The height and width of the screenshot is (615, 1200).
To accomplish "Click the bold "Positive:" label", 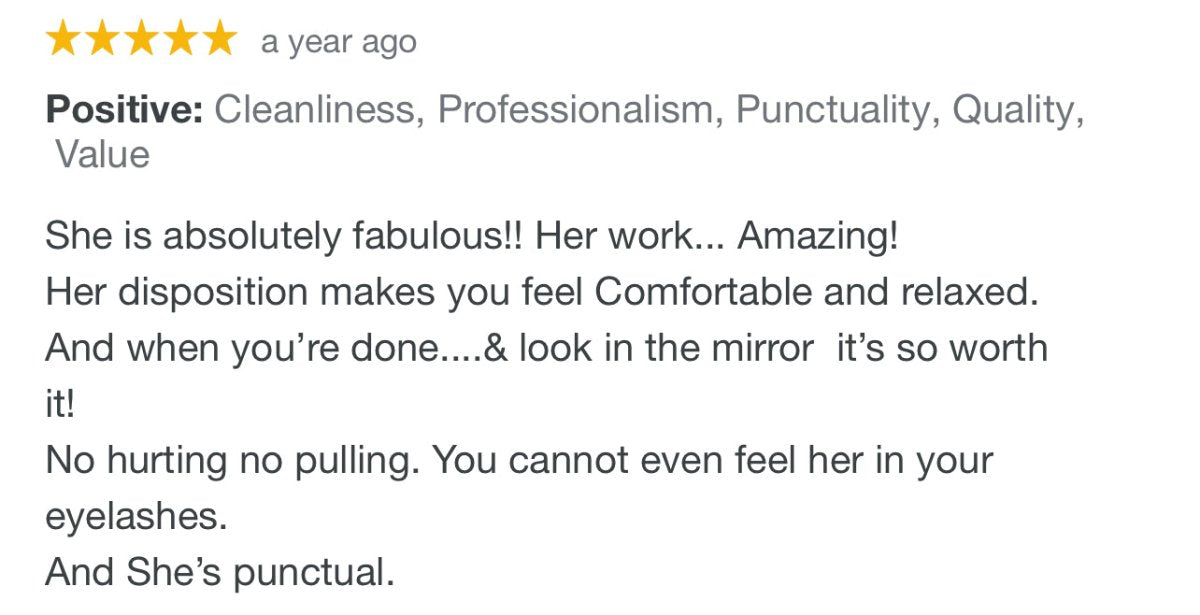I will [x=124, y=110].
